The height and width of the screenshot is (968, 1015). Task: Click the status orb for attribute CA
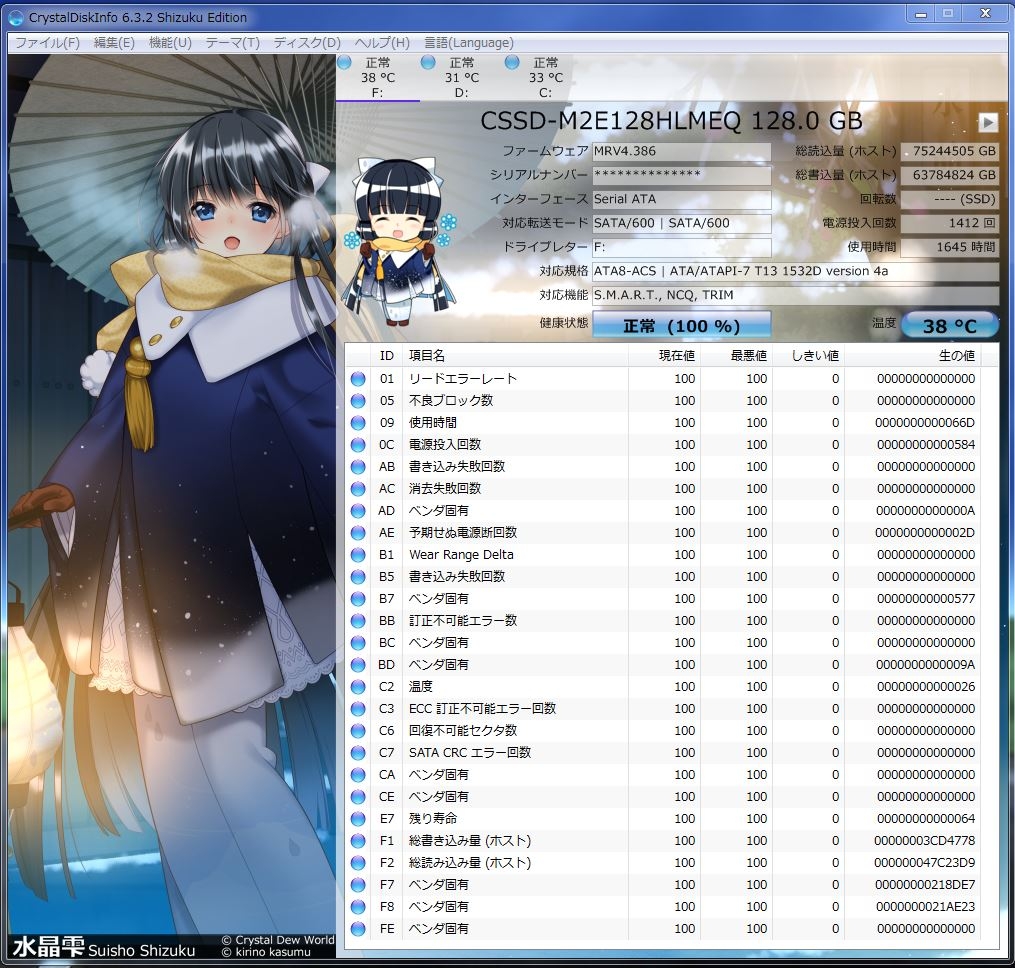click(358, 775)
